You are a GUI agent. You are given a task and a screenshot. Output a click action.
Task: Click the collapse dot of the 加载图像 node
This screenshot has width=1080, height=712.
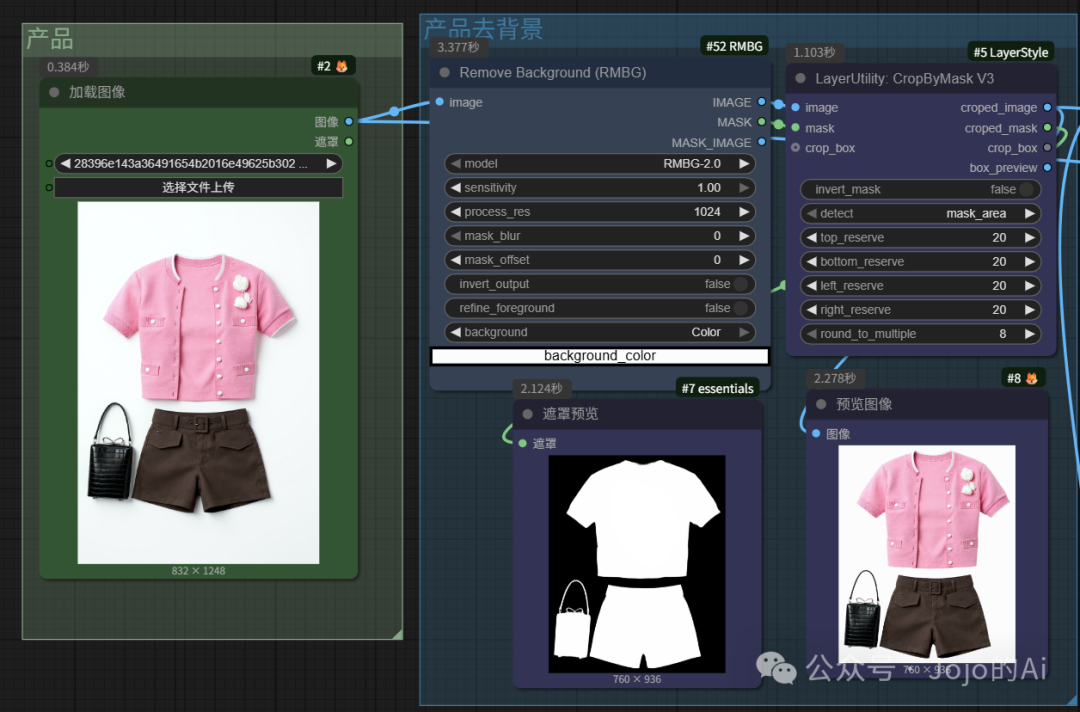coord(54,92)
